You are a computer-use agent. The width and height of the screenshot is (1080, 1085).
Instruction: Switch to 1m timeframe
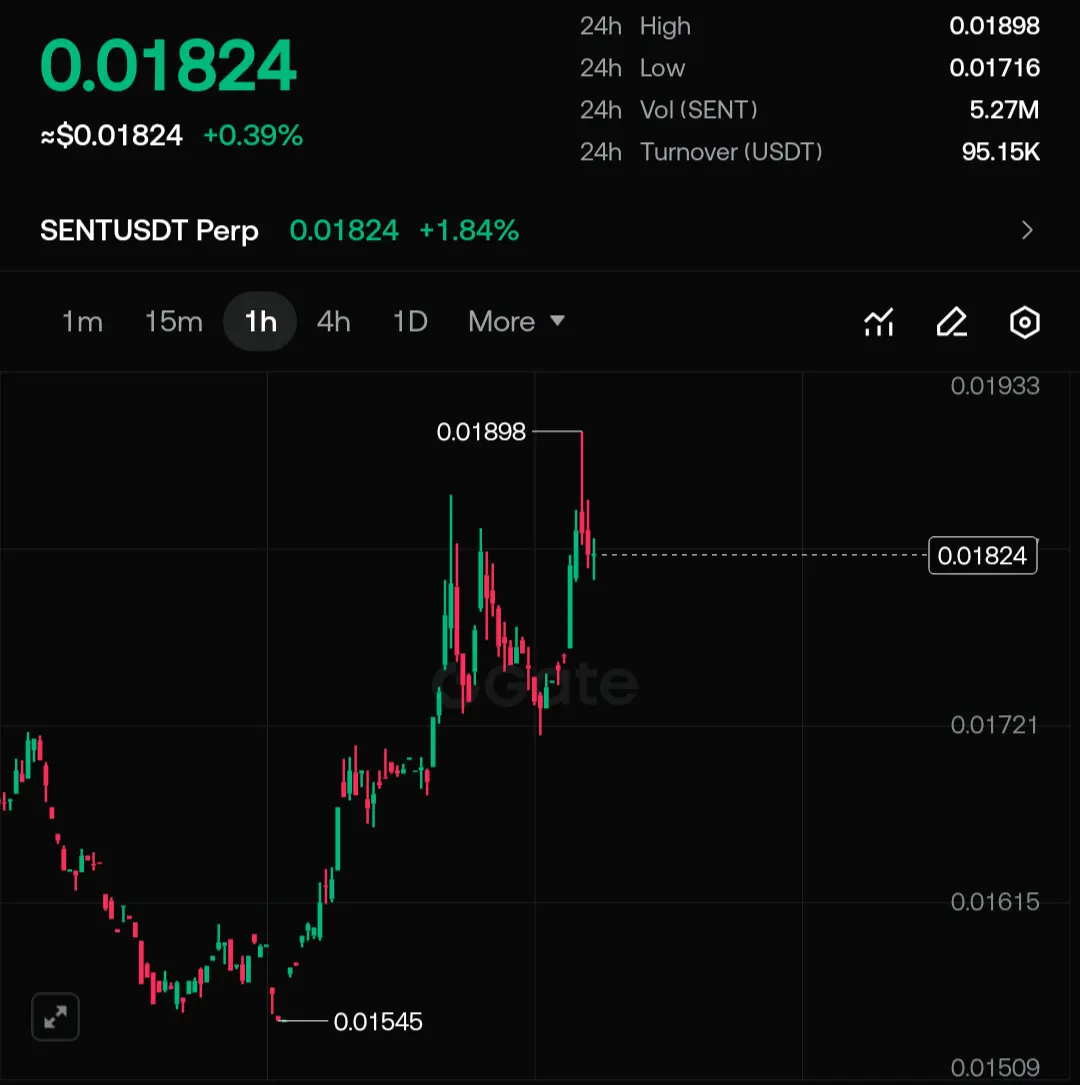click(82, 322)
